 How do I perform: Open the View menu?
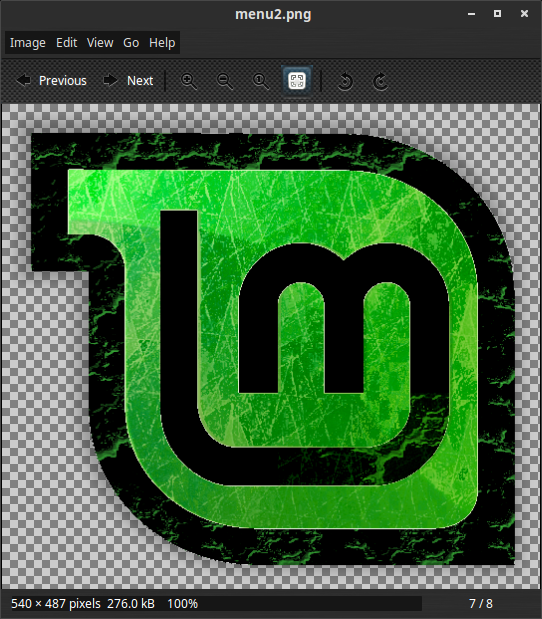(x=100, y=43)
